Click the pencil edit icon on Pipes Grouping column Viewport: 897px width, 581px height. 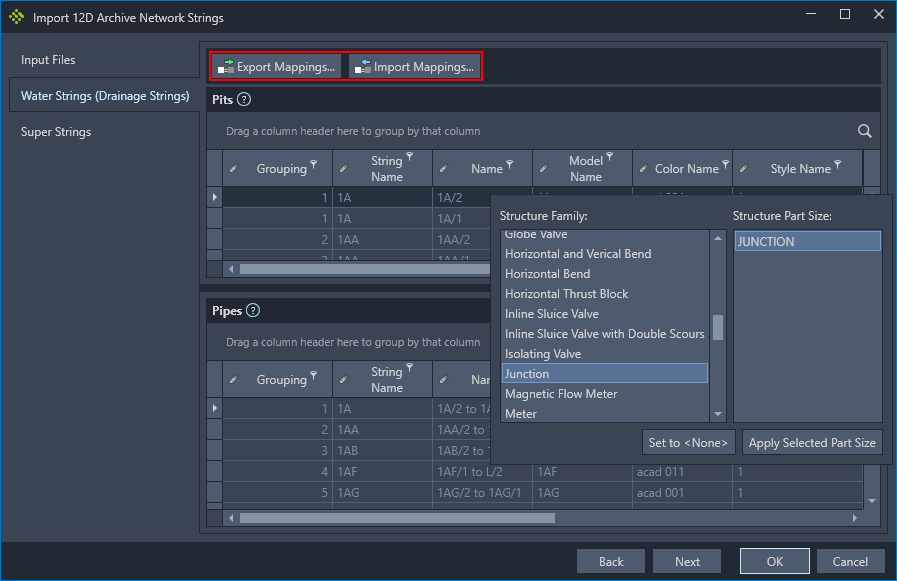tap(233, 380)
